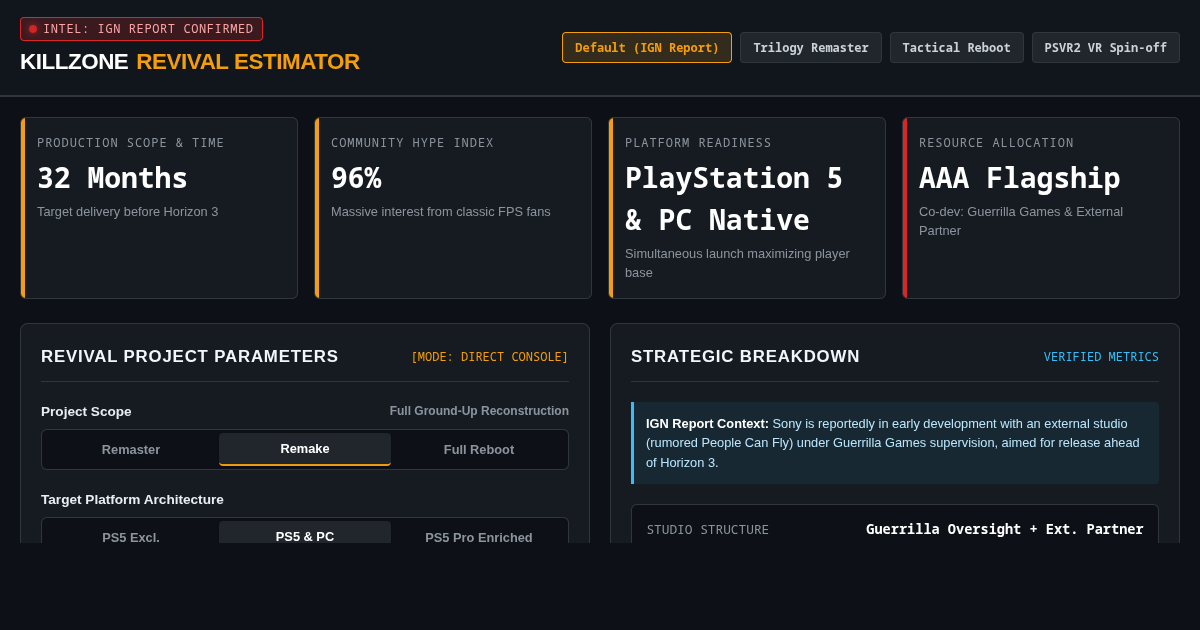
Task: Click the IGN Report Context note
Action: 895,443
